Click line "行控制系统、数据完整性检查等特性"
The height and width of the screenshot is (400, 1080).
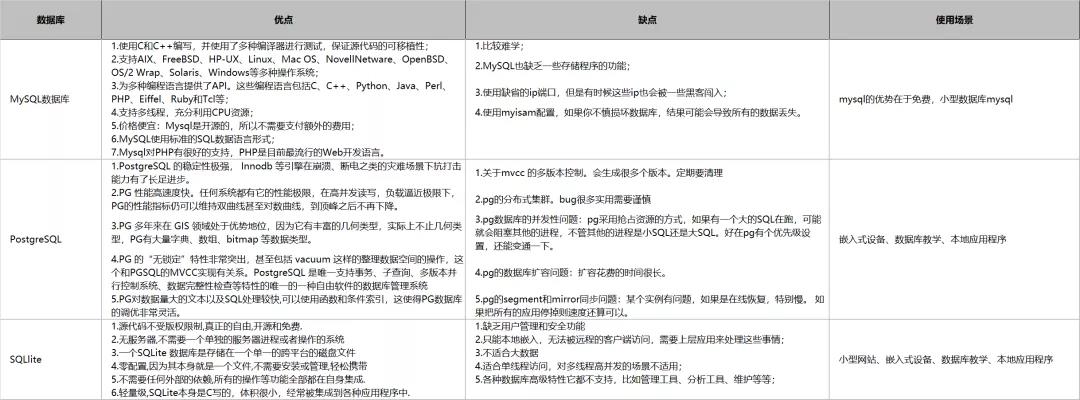[x=269, y=286]
